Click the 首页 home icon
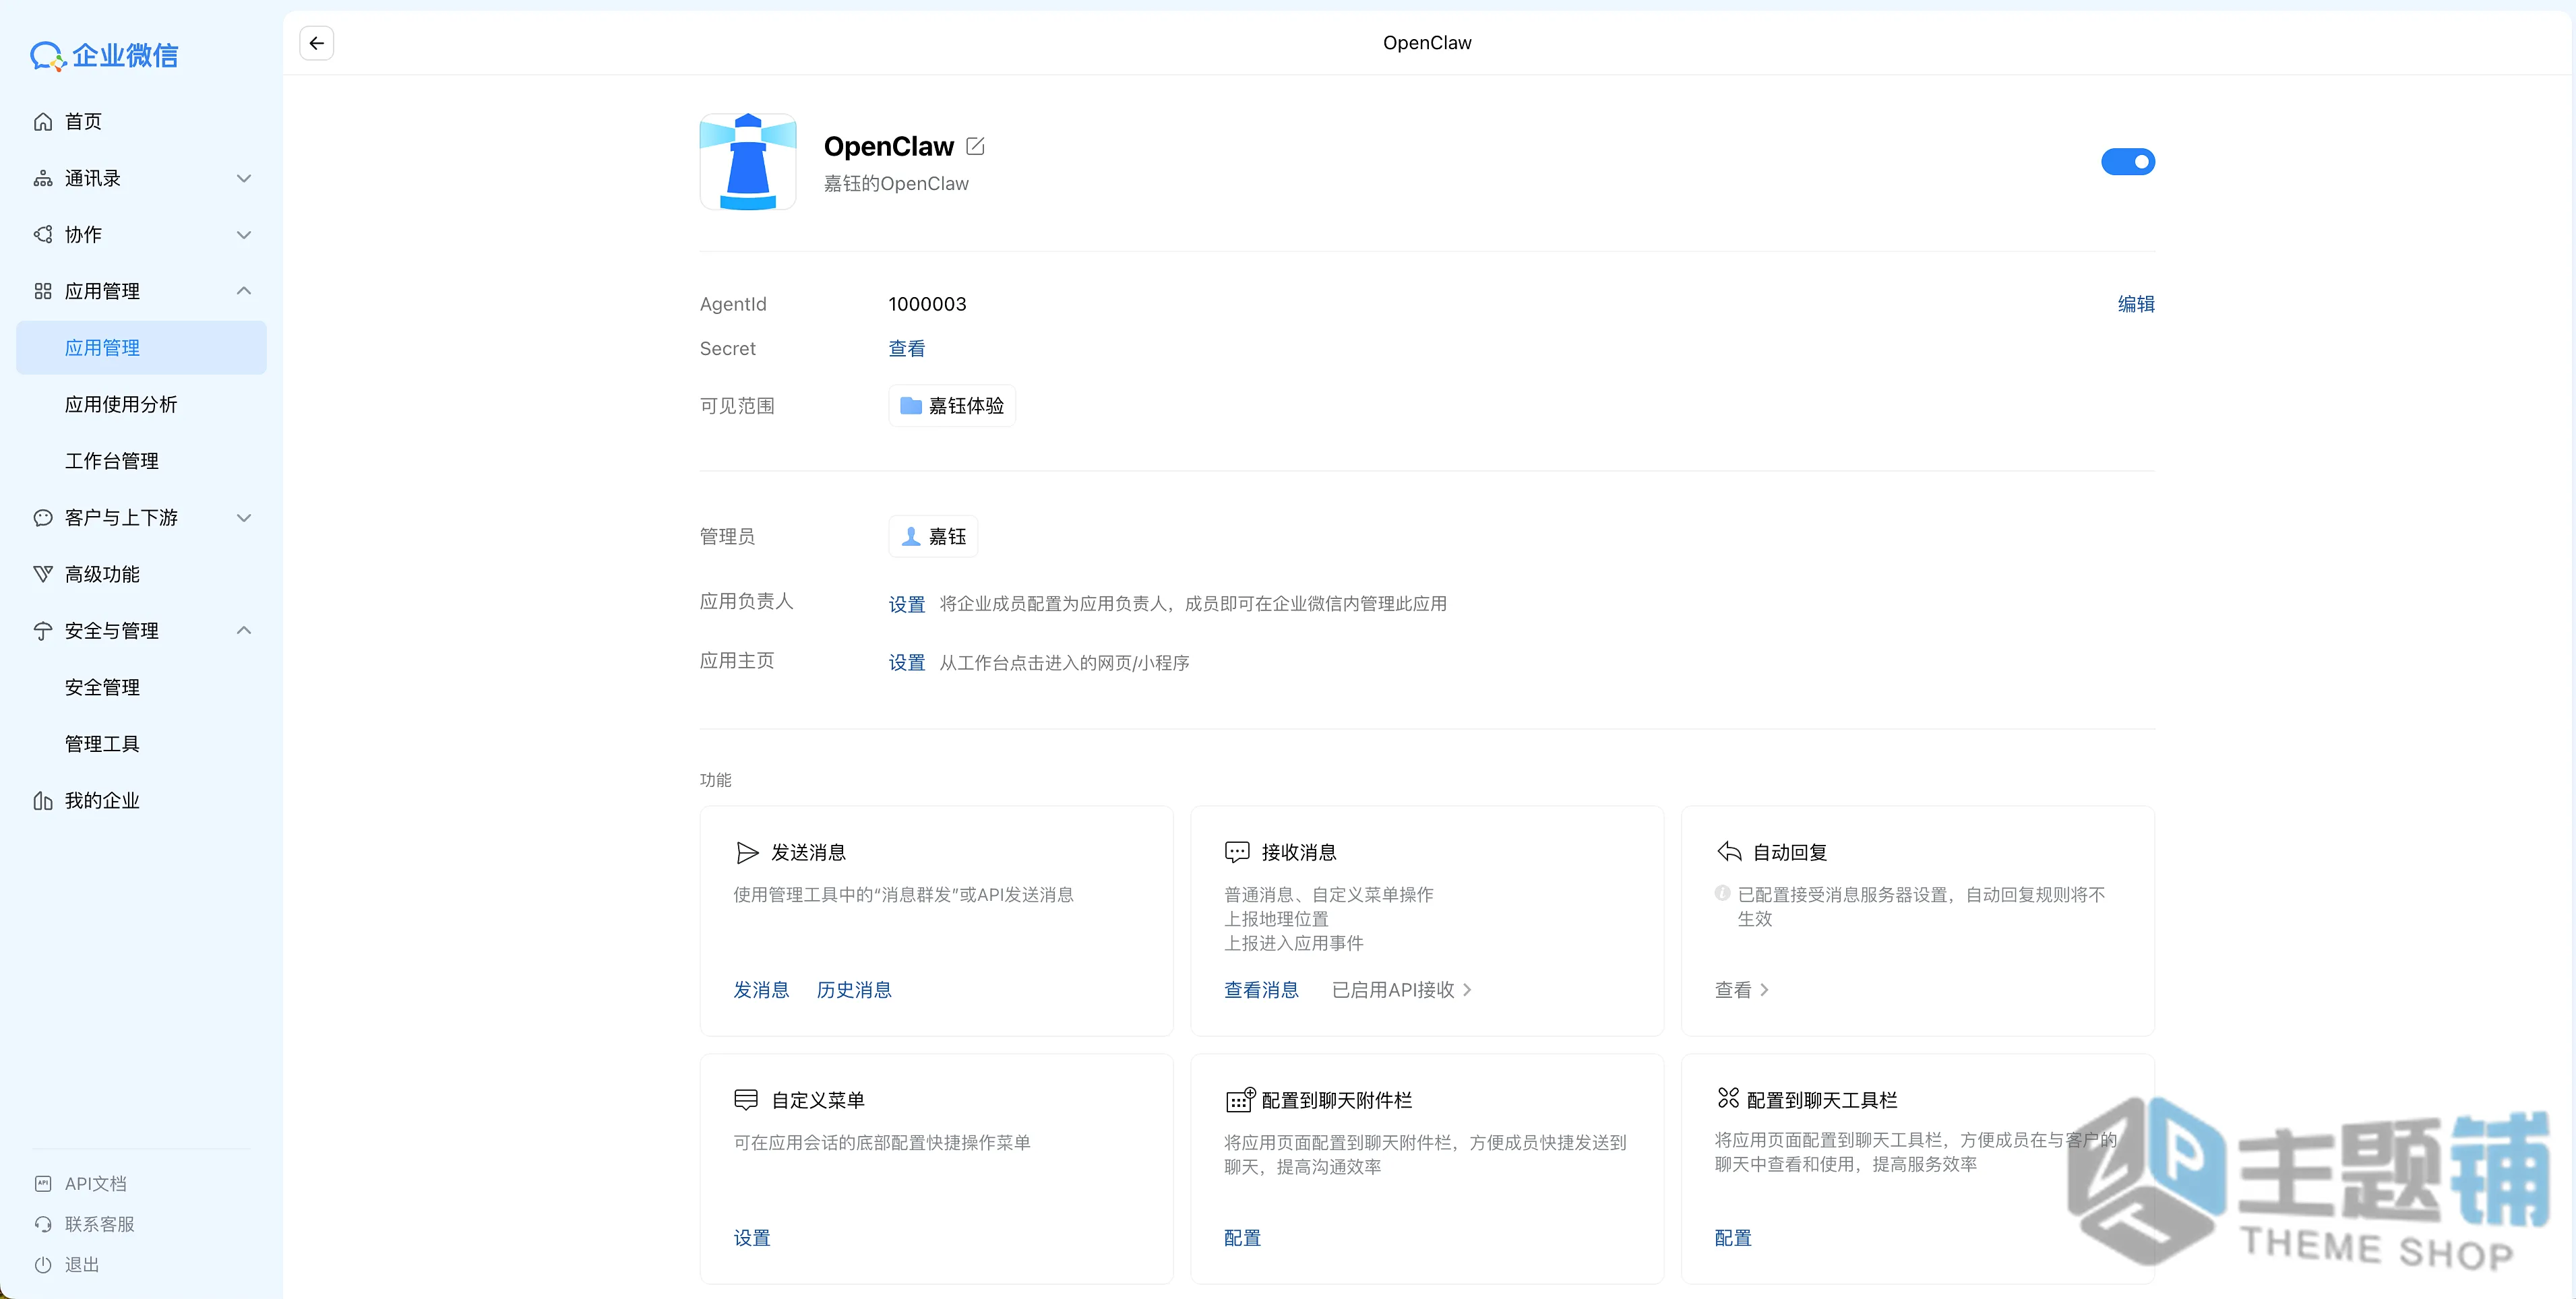This screenshot has width=2576, height=1299. pyautogui.click(x=43, y=122)
